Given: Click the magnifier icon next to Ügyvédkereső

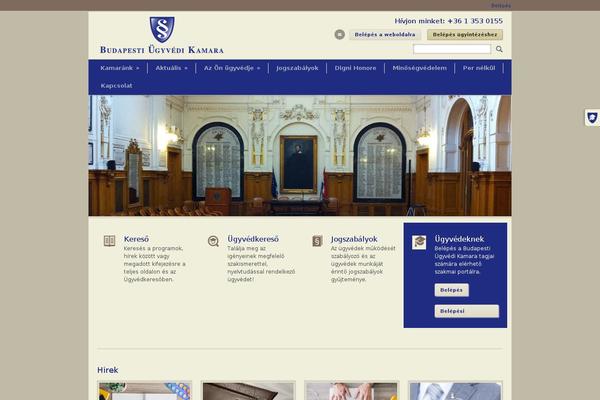Looking at the screenshot, I should tap(213, 241).
